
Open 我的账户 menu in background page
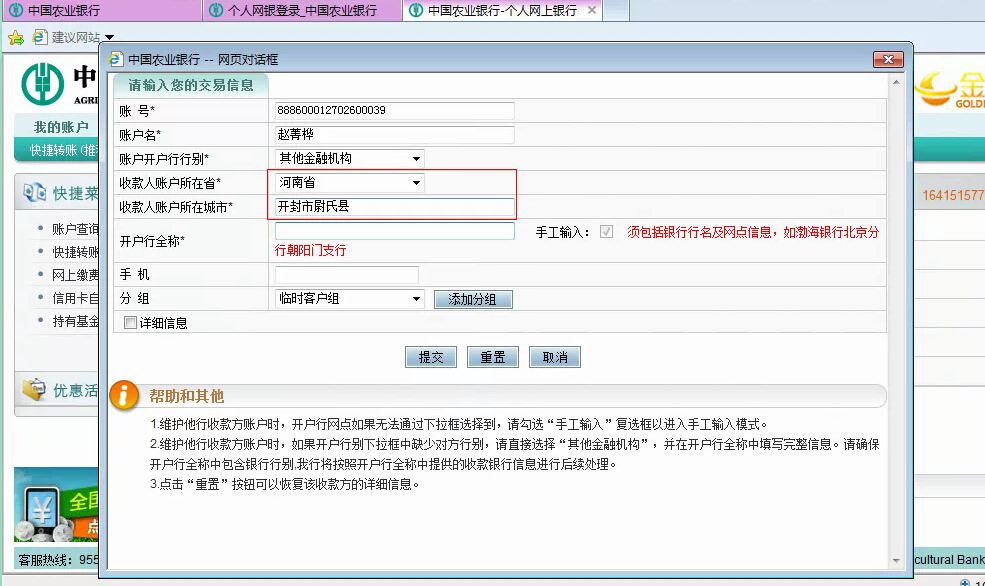point(61,127)
